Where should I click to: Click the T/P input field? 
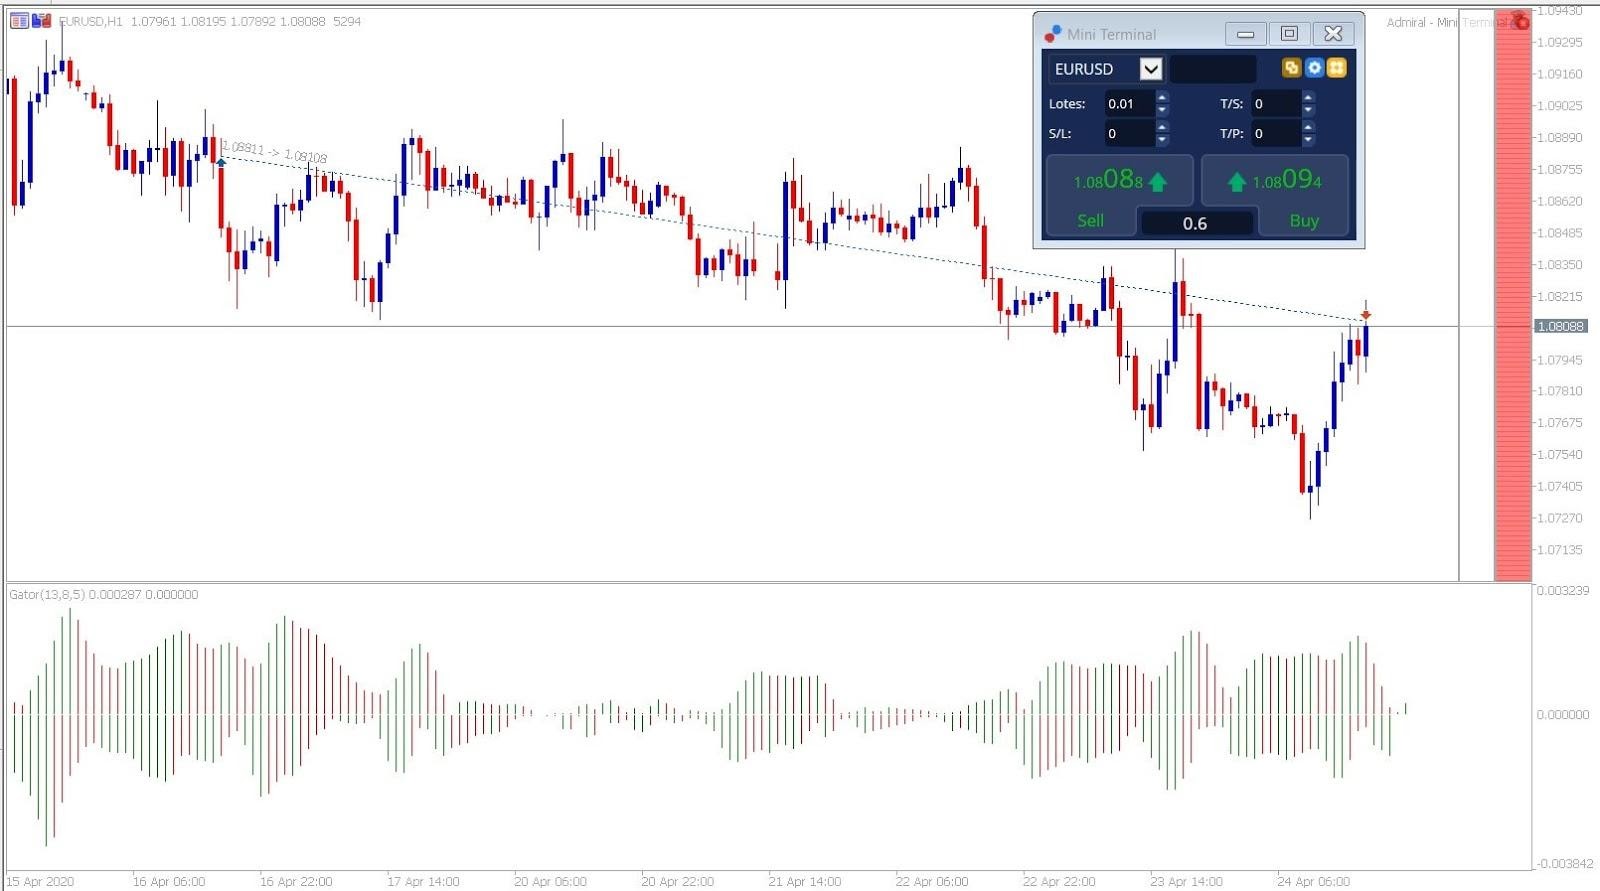(1276, 133)
